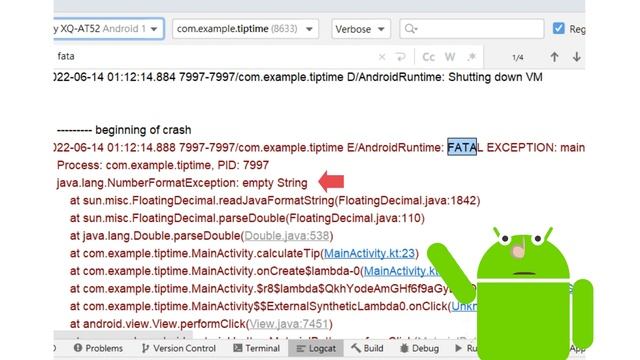Open the Verbose log level dropdown
Viewport: 640px width, 360px height.
(361, 29)
